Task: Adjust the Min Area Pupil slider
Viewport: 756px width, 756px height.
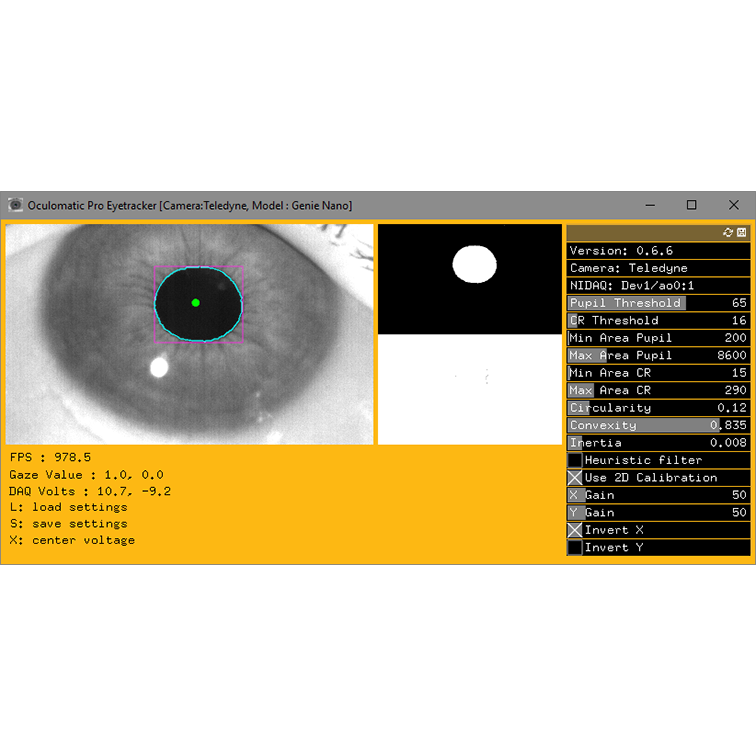Action: coord(658,338)
